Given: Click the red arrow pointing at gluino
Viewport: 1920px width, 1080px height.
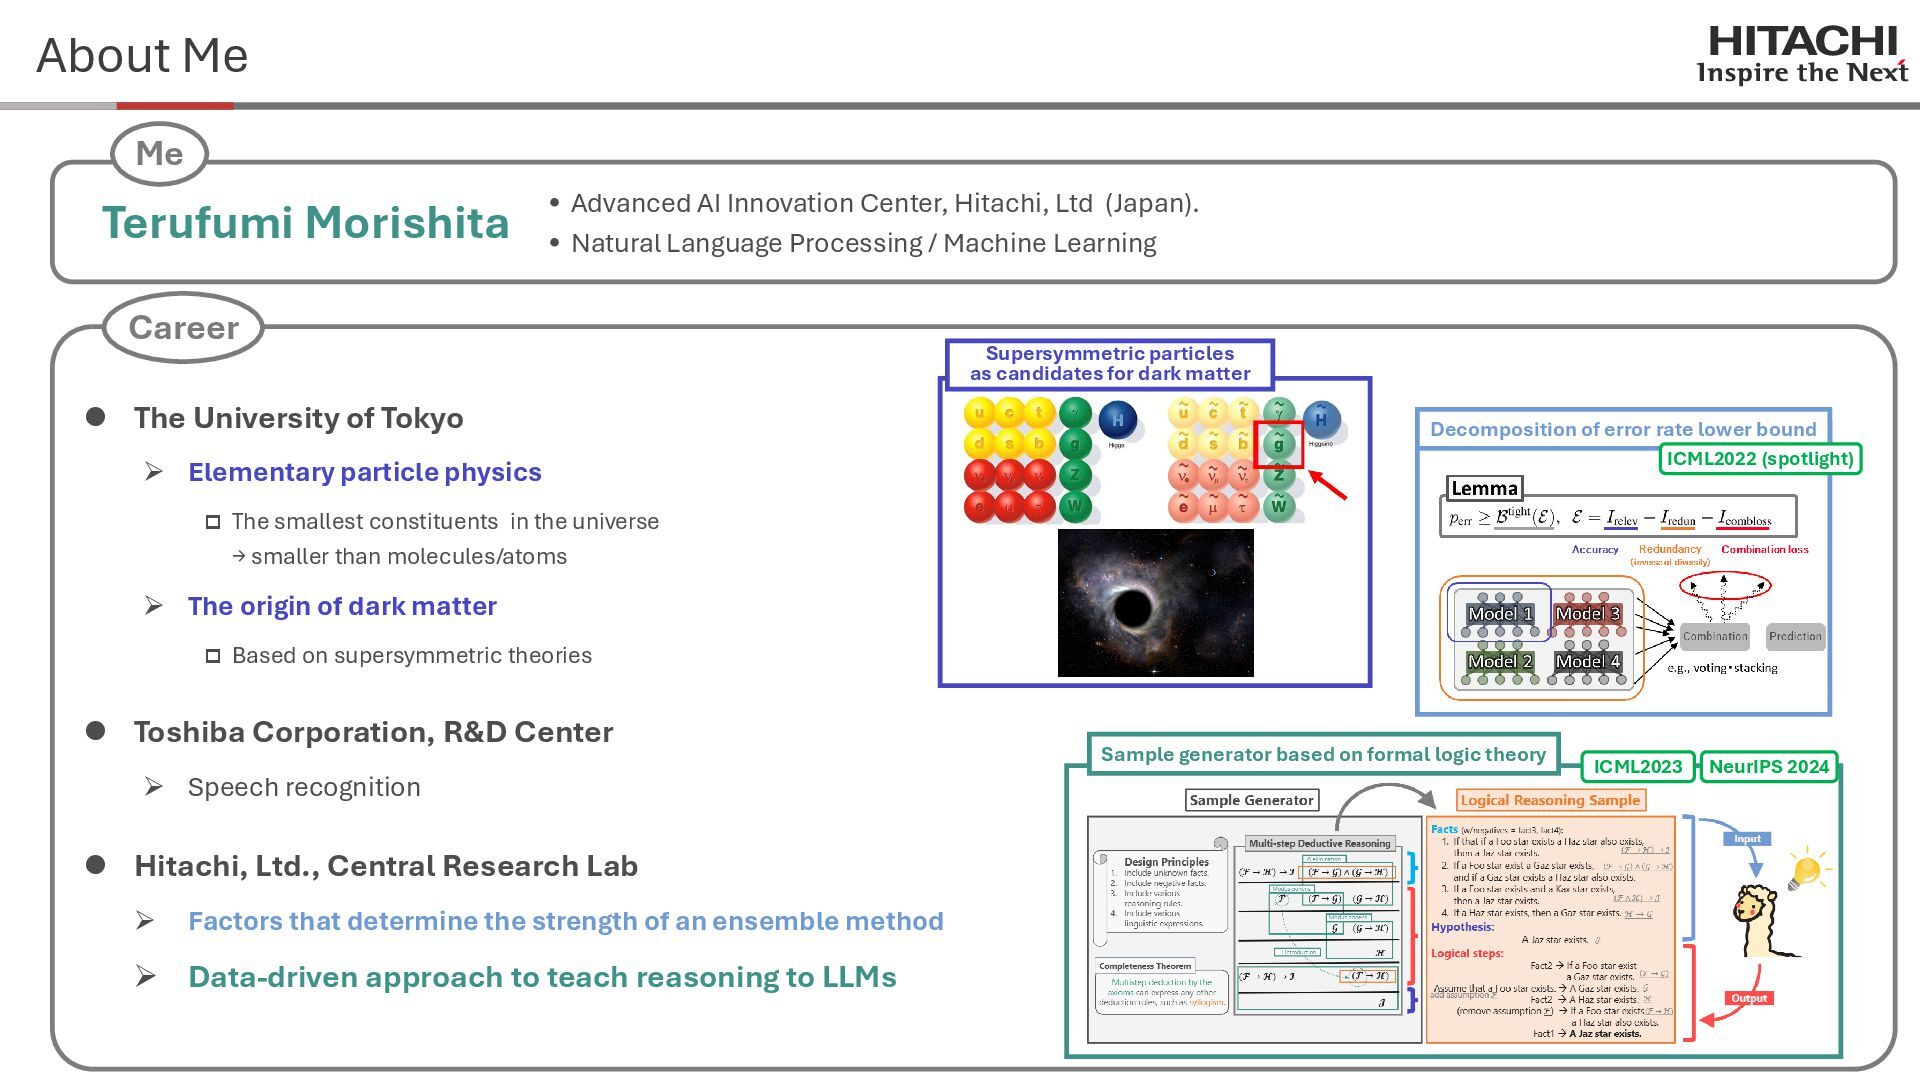Looking at the screenshot, I should [1328, 484].
